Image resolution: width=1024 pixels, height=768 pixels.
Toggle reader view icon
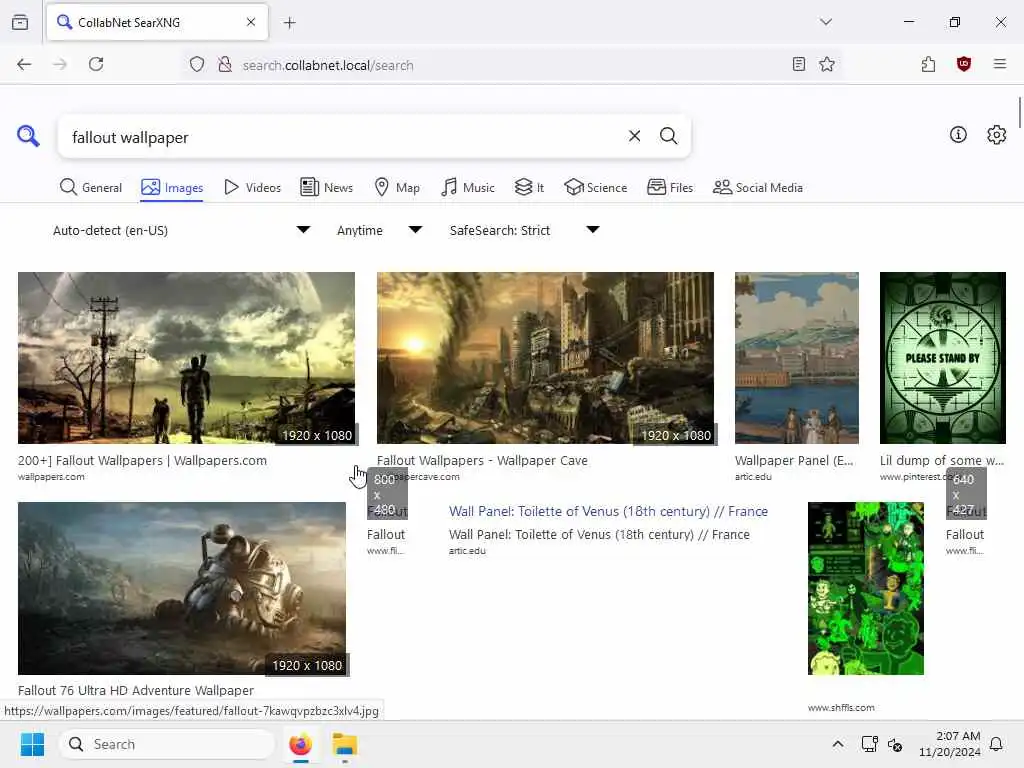[798, 64]
